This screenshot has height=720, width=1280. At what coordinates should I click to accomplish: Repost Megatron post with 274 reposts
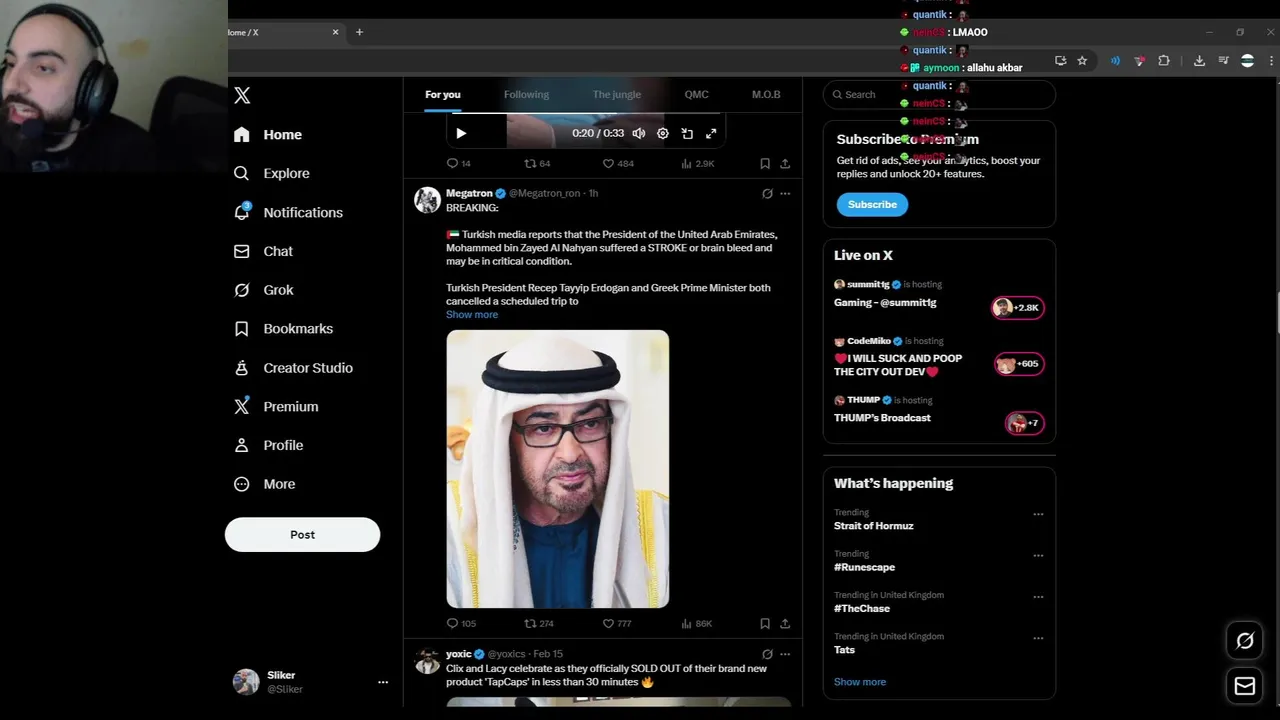[x=539, y=623]
